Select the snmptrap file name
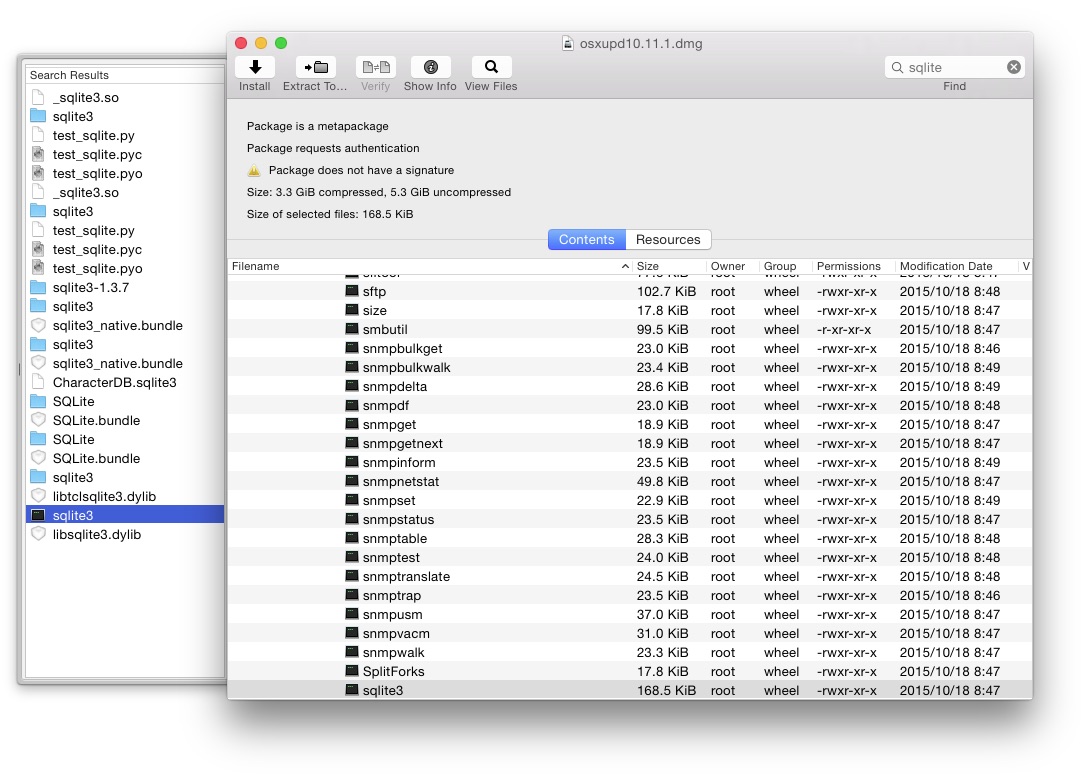Image resolution: width=1089 pixels, height=780 pixels. [392, 595]
